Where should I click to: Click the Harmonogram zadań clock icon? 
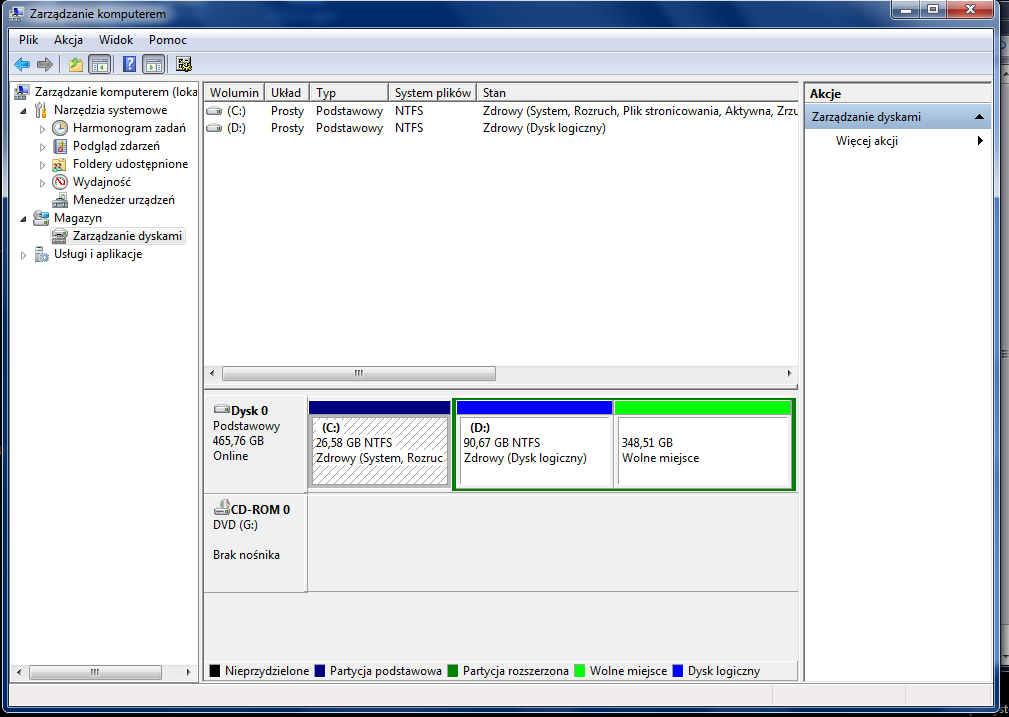tap(60, 128)
